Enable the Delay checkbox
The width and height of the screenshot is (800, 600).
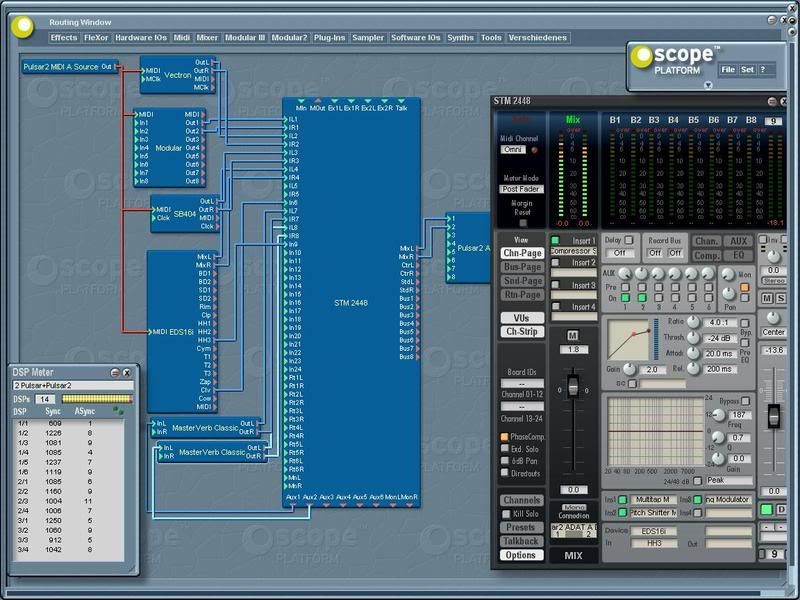629,240
